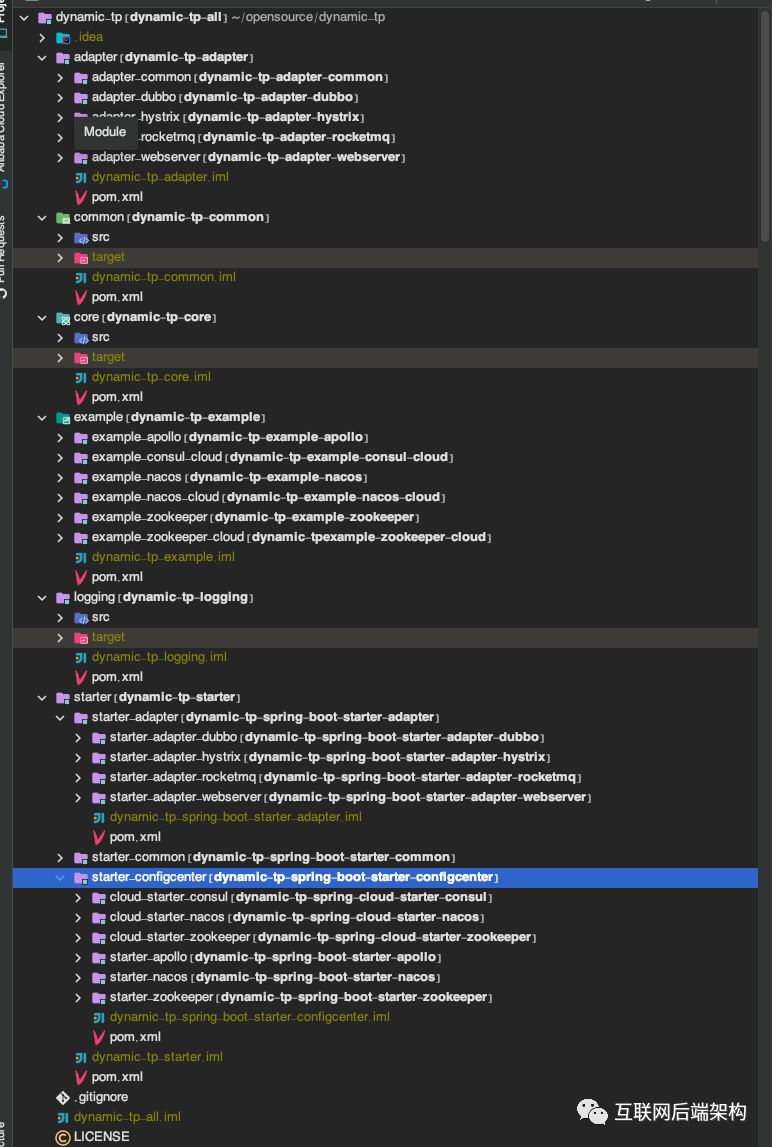The width and height of the screenshot is (772, 1147).
Task: Open the Pull Requests tool window tab
Action: click(4, 257)
